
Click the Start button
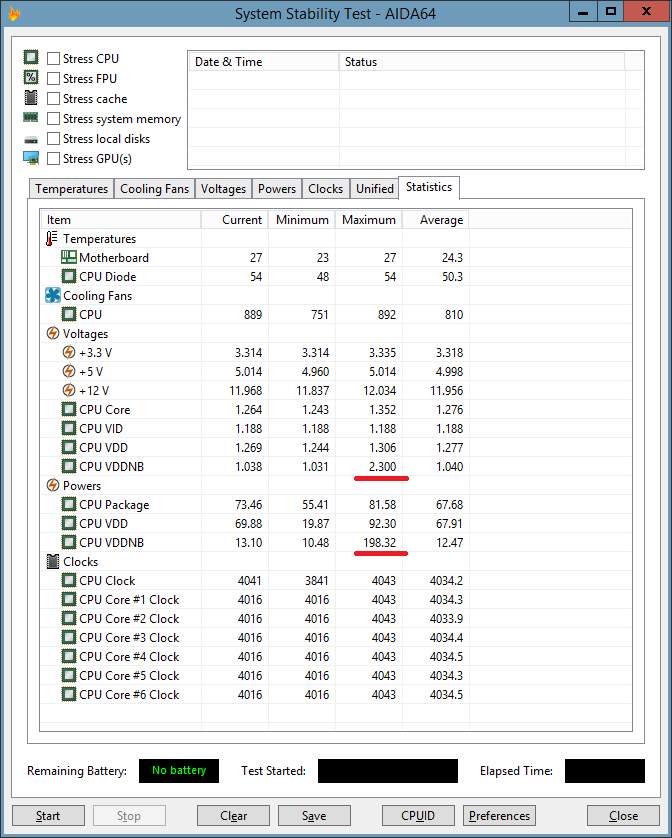coord(48,816)
